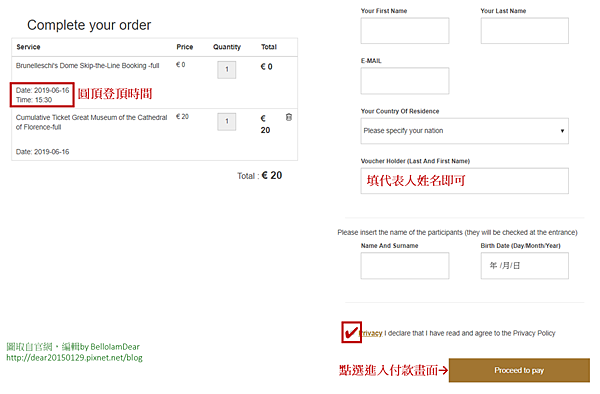Viewport: 600px width, 394px height.
Task: Click the pixnet blog URL watermark
Action: point(74,358)
